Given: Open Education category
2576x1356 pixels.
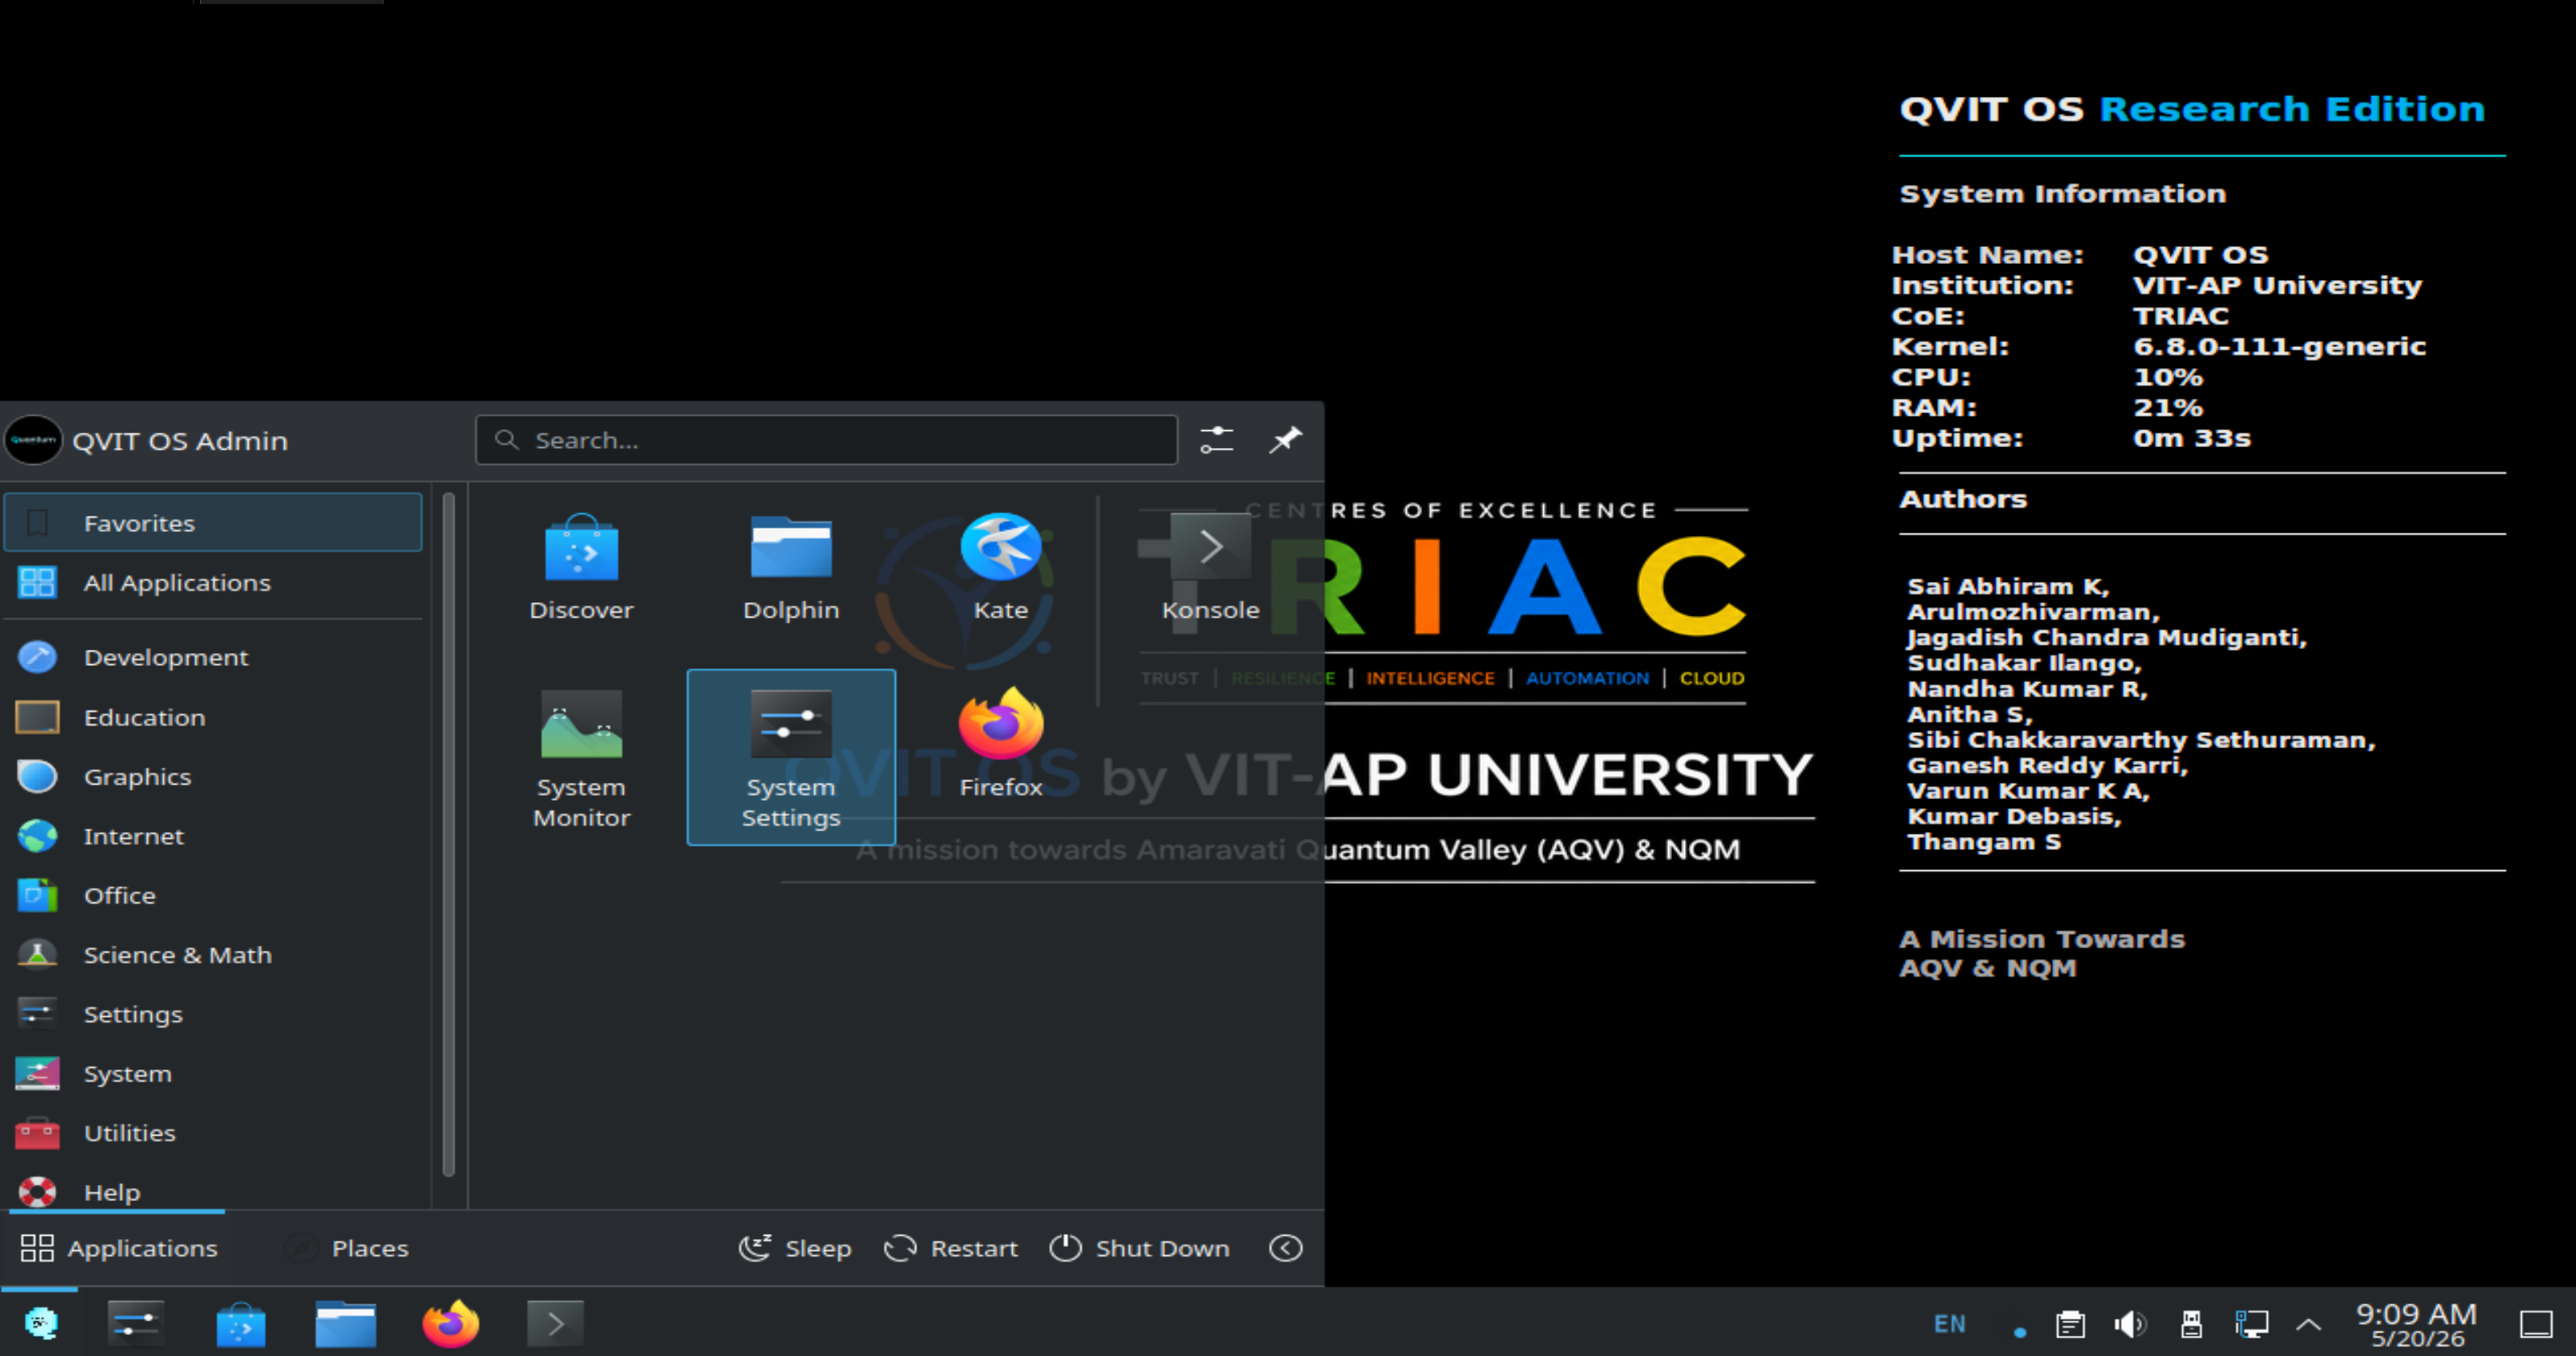Looking at the screenshot, I should click(213, 717).
